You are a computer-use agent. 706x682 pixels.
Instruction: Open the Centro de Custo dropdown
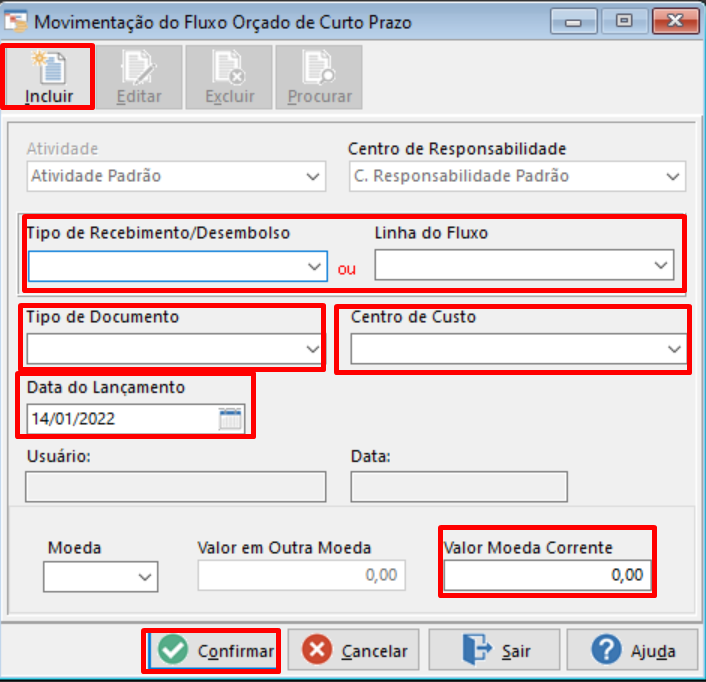pyautogui.click(x=519, y=349)
